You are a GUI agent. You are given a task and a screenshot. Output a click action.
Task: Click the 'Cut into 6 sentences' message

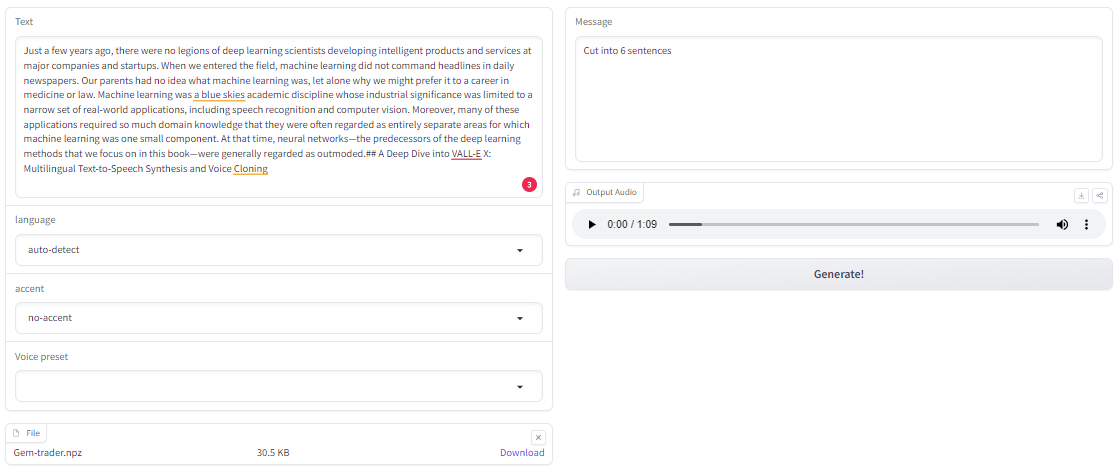(x=627, y=51)
